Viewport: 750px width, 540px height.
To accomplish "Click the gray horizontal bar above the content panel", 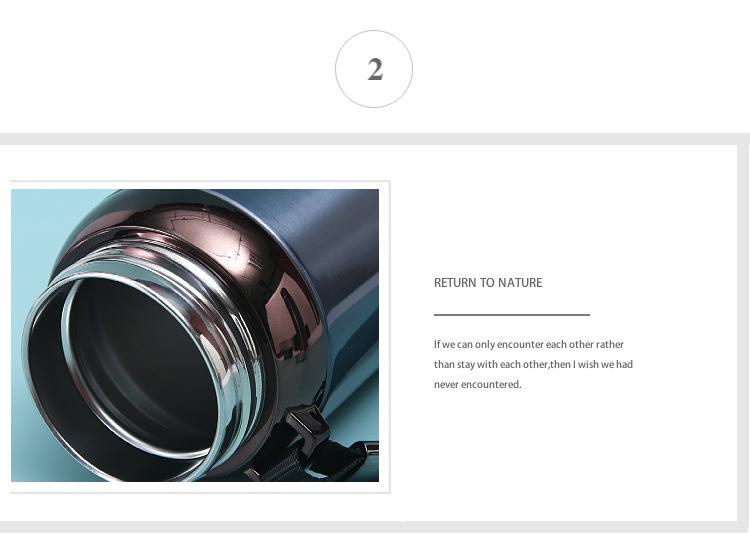I will tap(375, 139).
